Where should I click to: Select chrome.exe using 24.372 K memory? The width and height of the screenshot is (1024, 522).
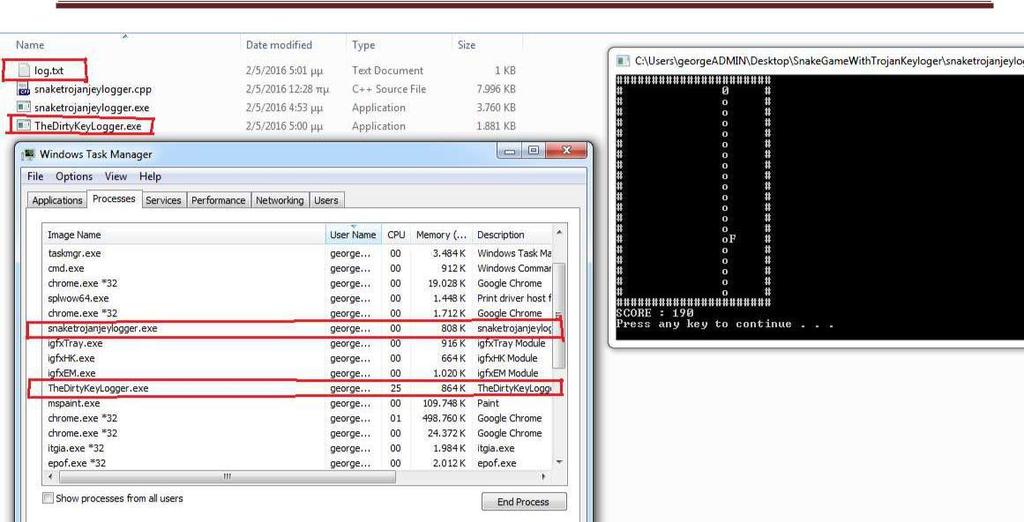point(297,433)
